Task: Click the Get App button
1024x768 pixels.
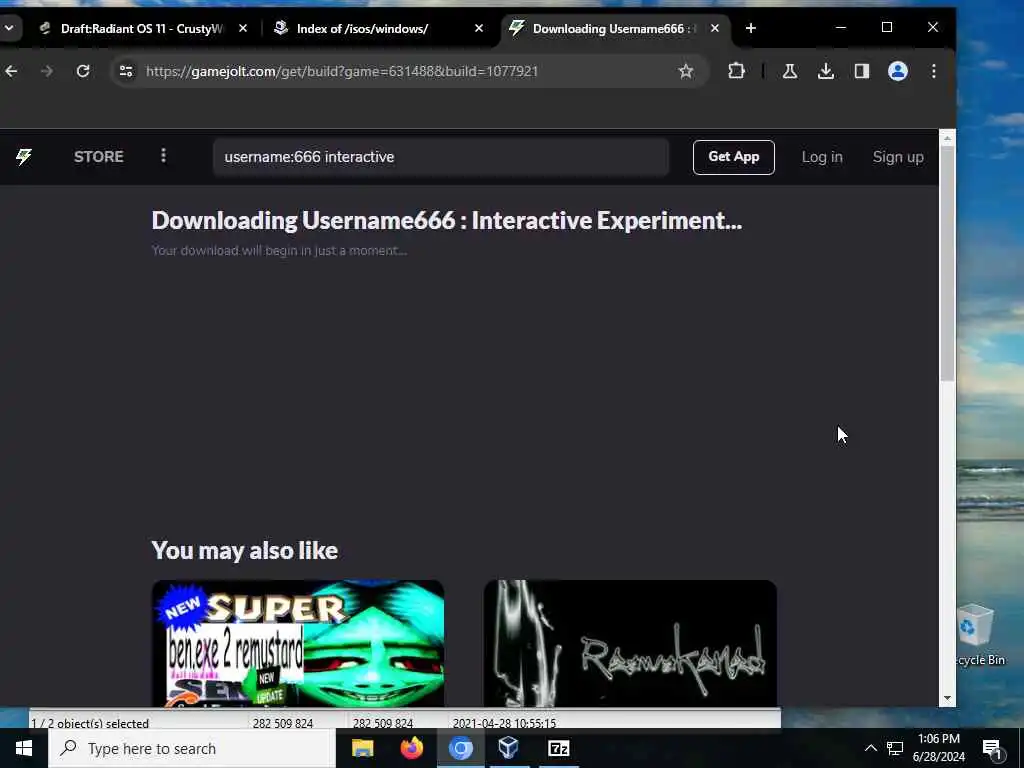Action: click(733, 157)
